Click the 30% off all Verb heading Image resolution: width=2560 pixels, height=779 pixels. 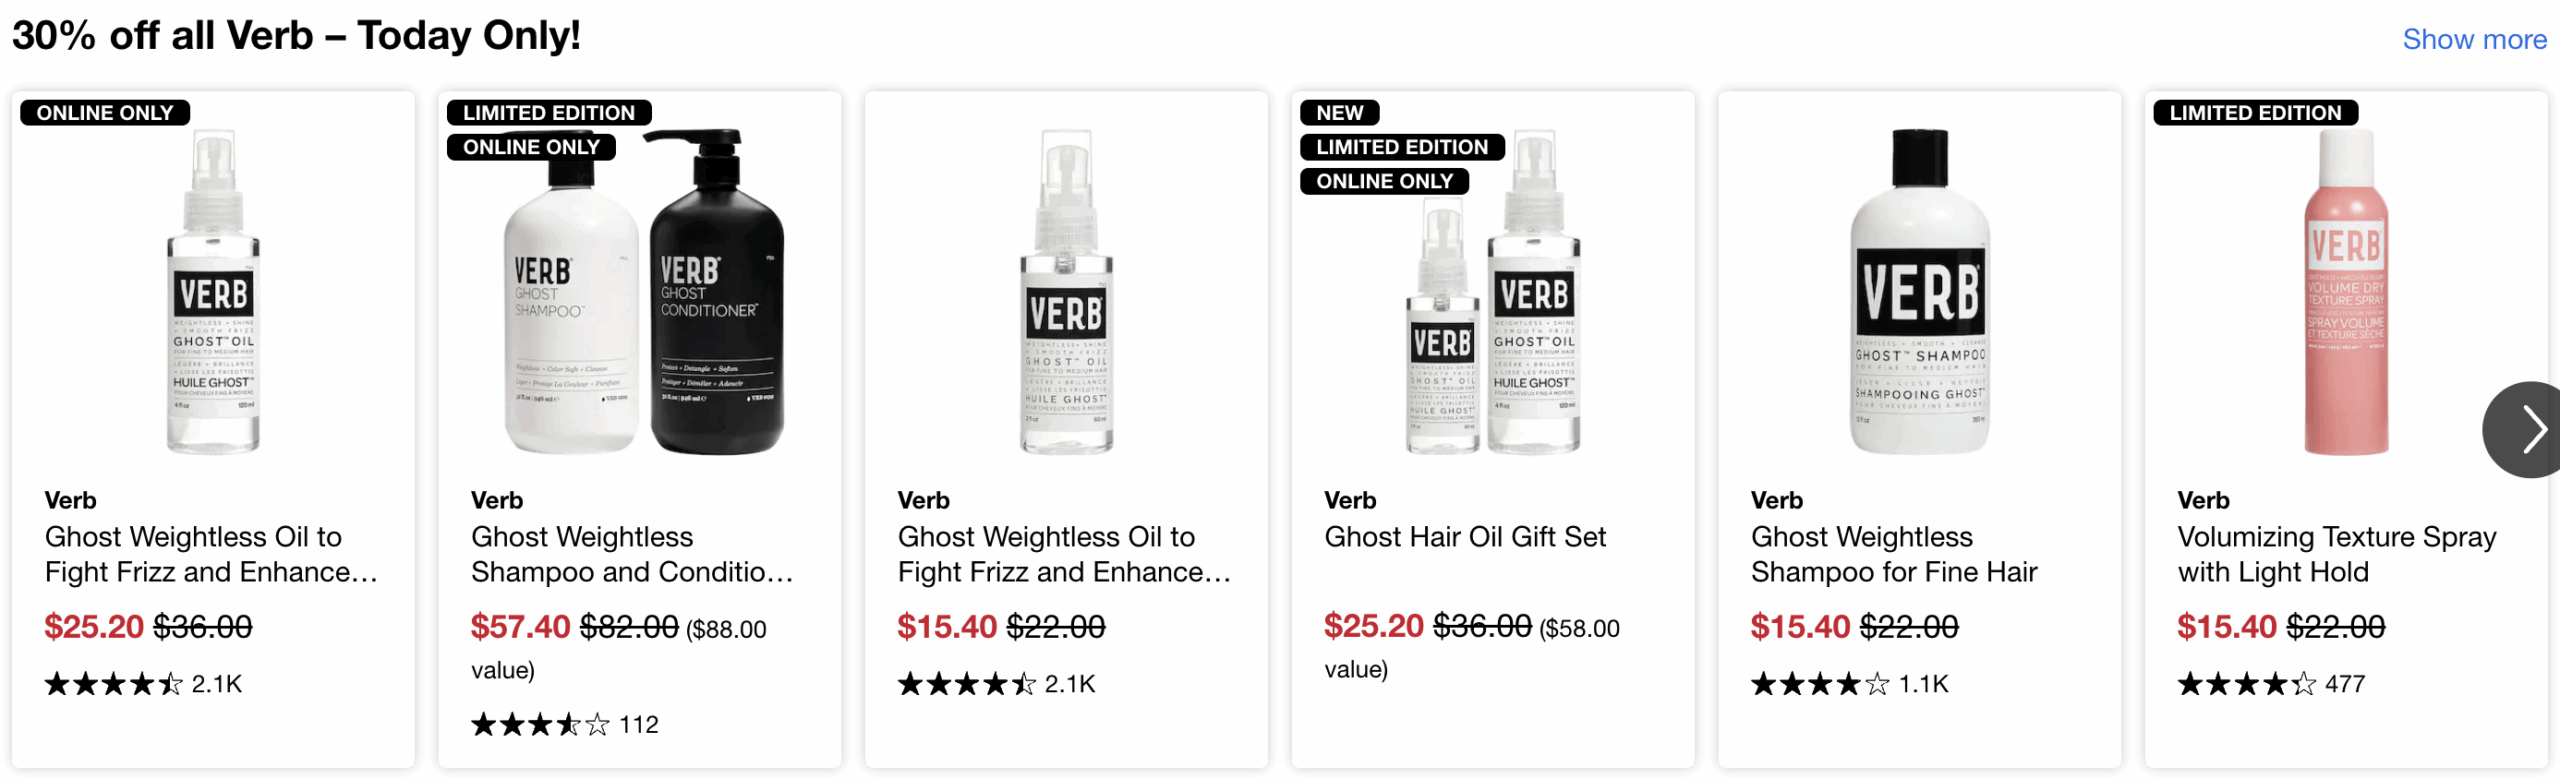[296, 36]
